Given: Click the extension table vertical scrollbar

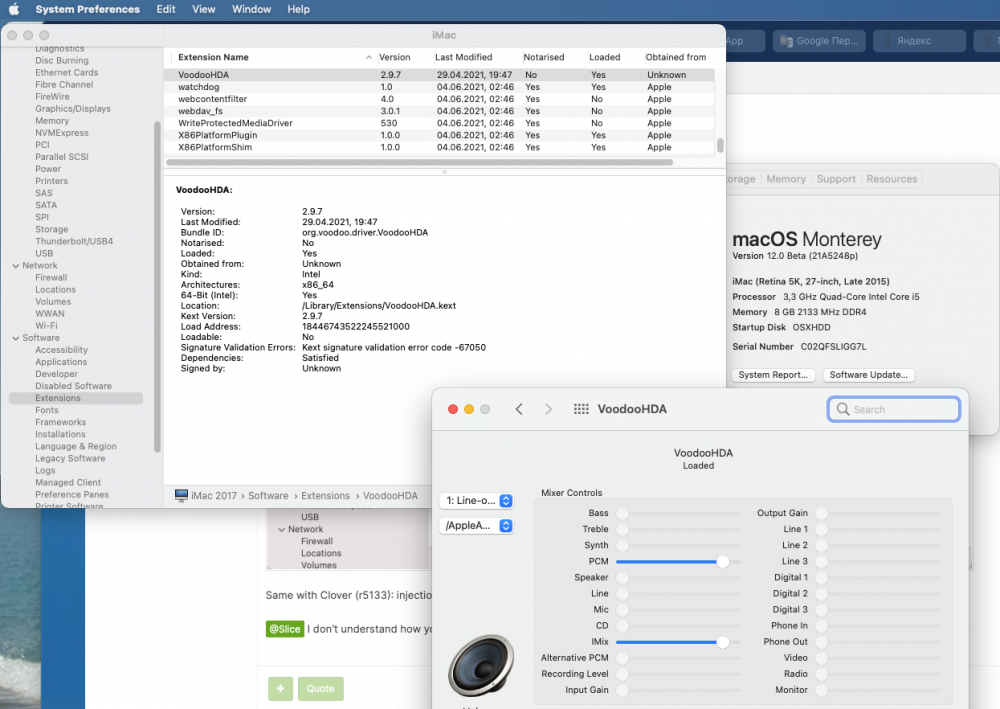Looking at the screenshot, I should pyautogui.click(x=720, y=145).
